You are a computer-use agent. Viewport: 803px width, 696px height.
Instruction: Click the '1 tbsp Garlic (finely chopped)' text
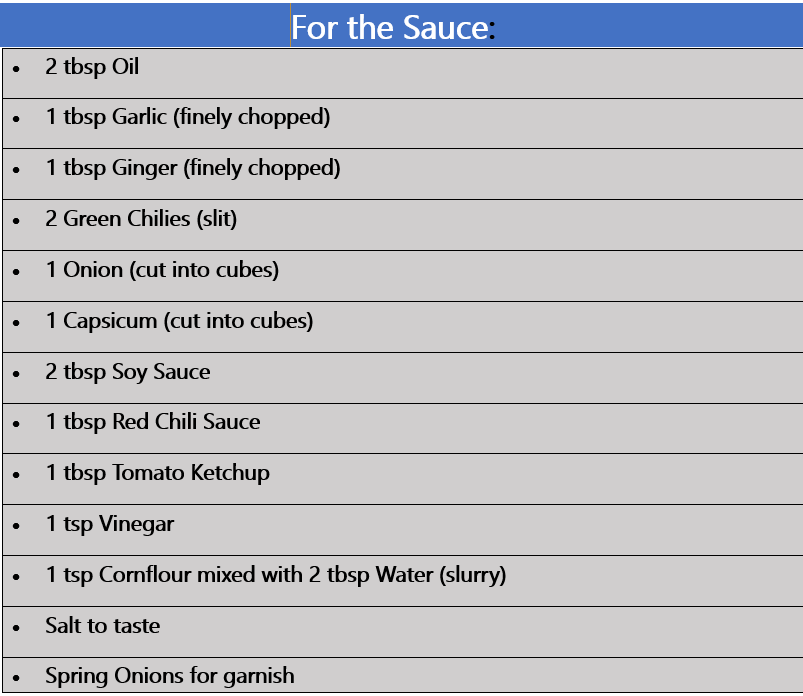click(x=188, y=117)
